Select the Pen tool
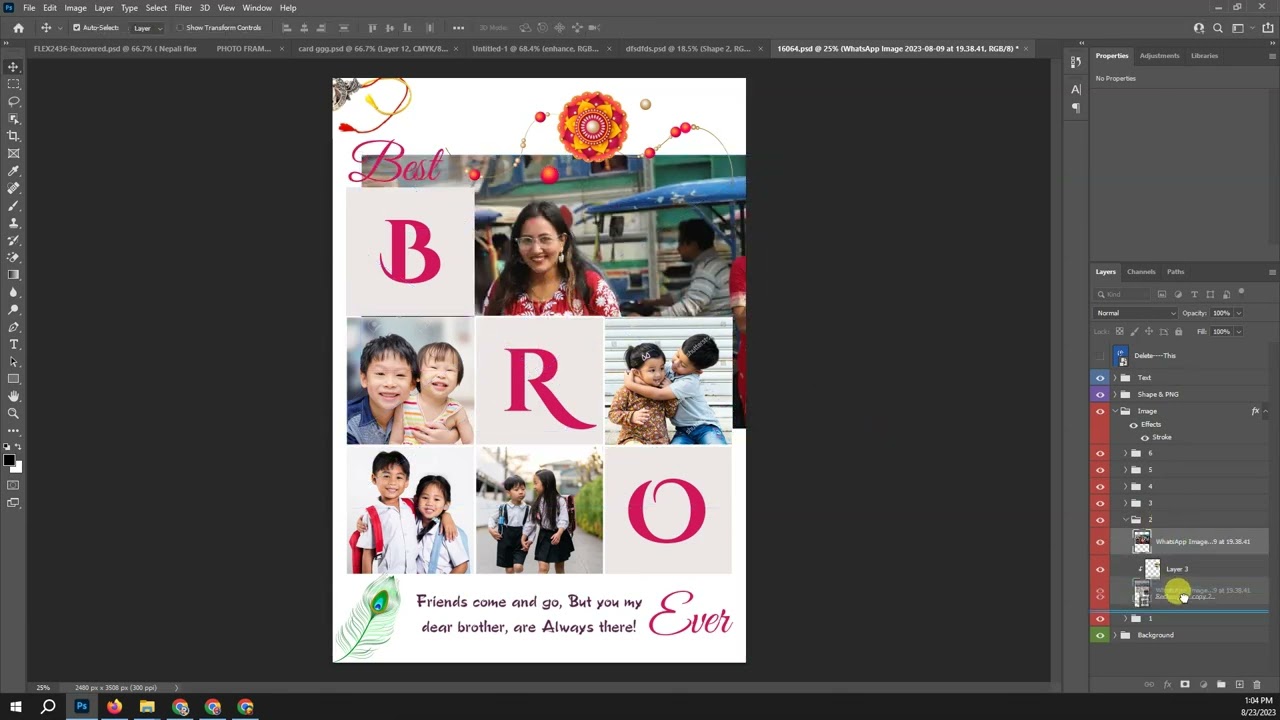This screenshot has height=720, width=1280. coord(13,327)
